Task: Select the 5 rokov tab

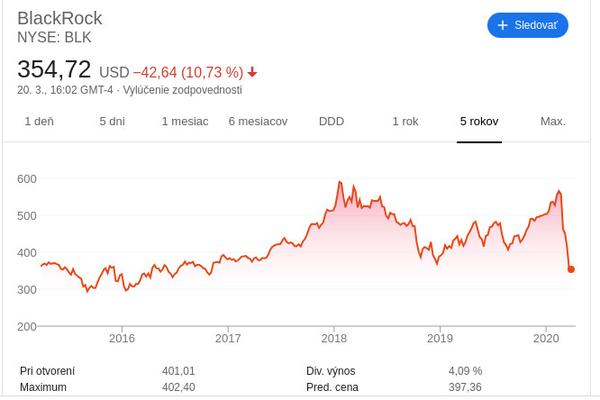Action: click(x=479, y=121)
